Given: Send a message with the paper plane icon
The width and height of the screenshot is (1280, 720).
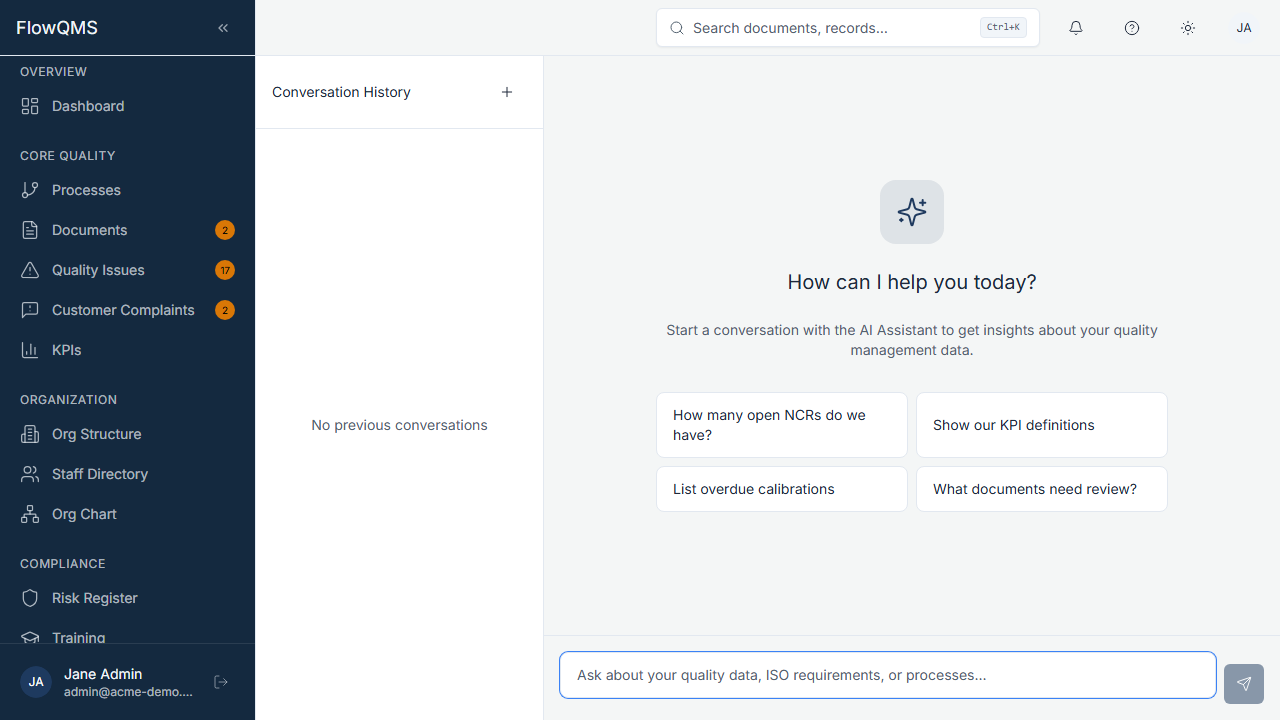Looking at the screenshot, I should tap(1243, 684).
